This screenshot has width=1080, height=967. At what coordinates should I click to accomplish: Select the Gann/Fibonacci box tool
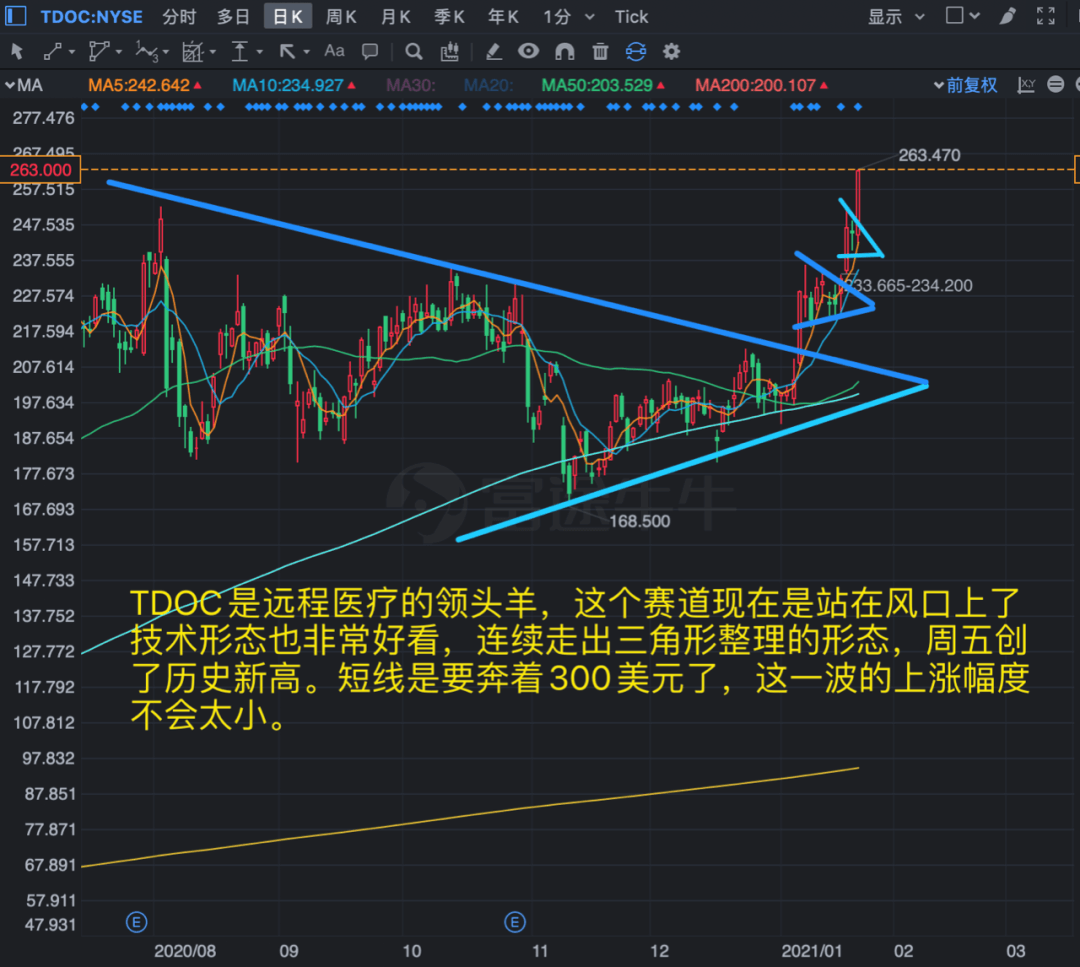[x=192, y=52]
